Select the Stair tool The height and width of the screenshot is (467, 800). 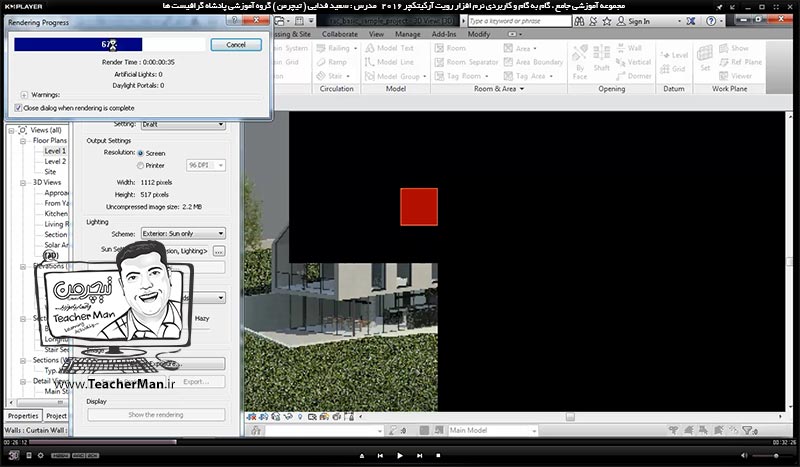pyautogui.click(x=330, y=76)
